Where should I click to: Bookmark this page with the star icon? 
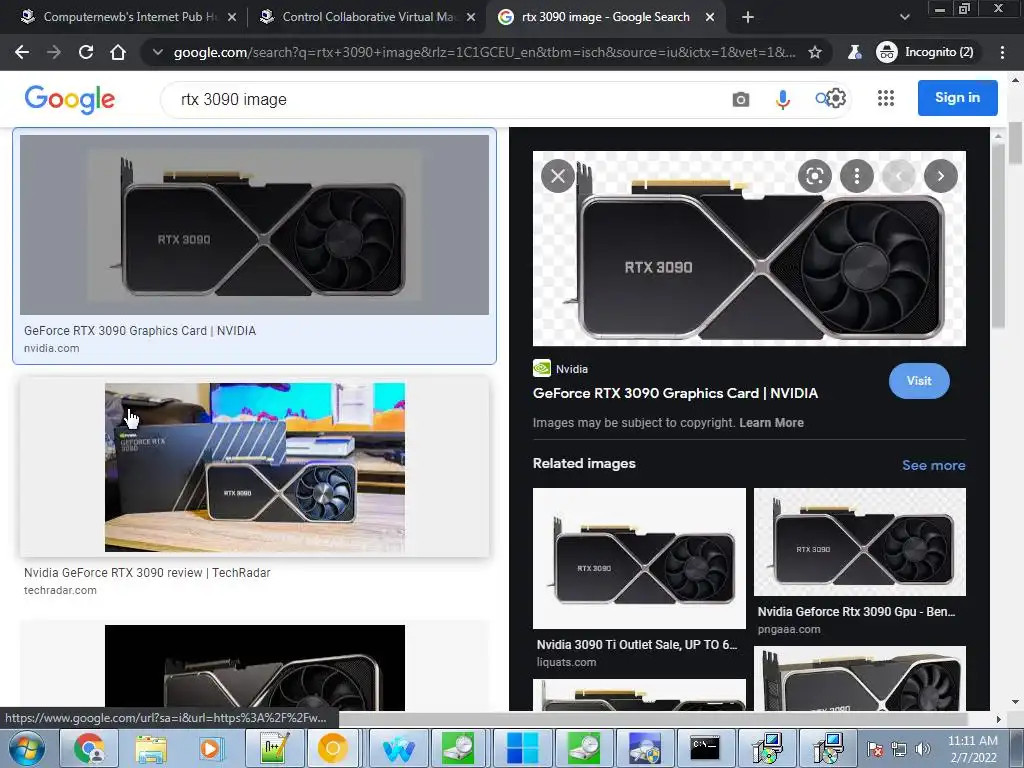click(815, 52)
